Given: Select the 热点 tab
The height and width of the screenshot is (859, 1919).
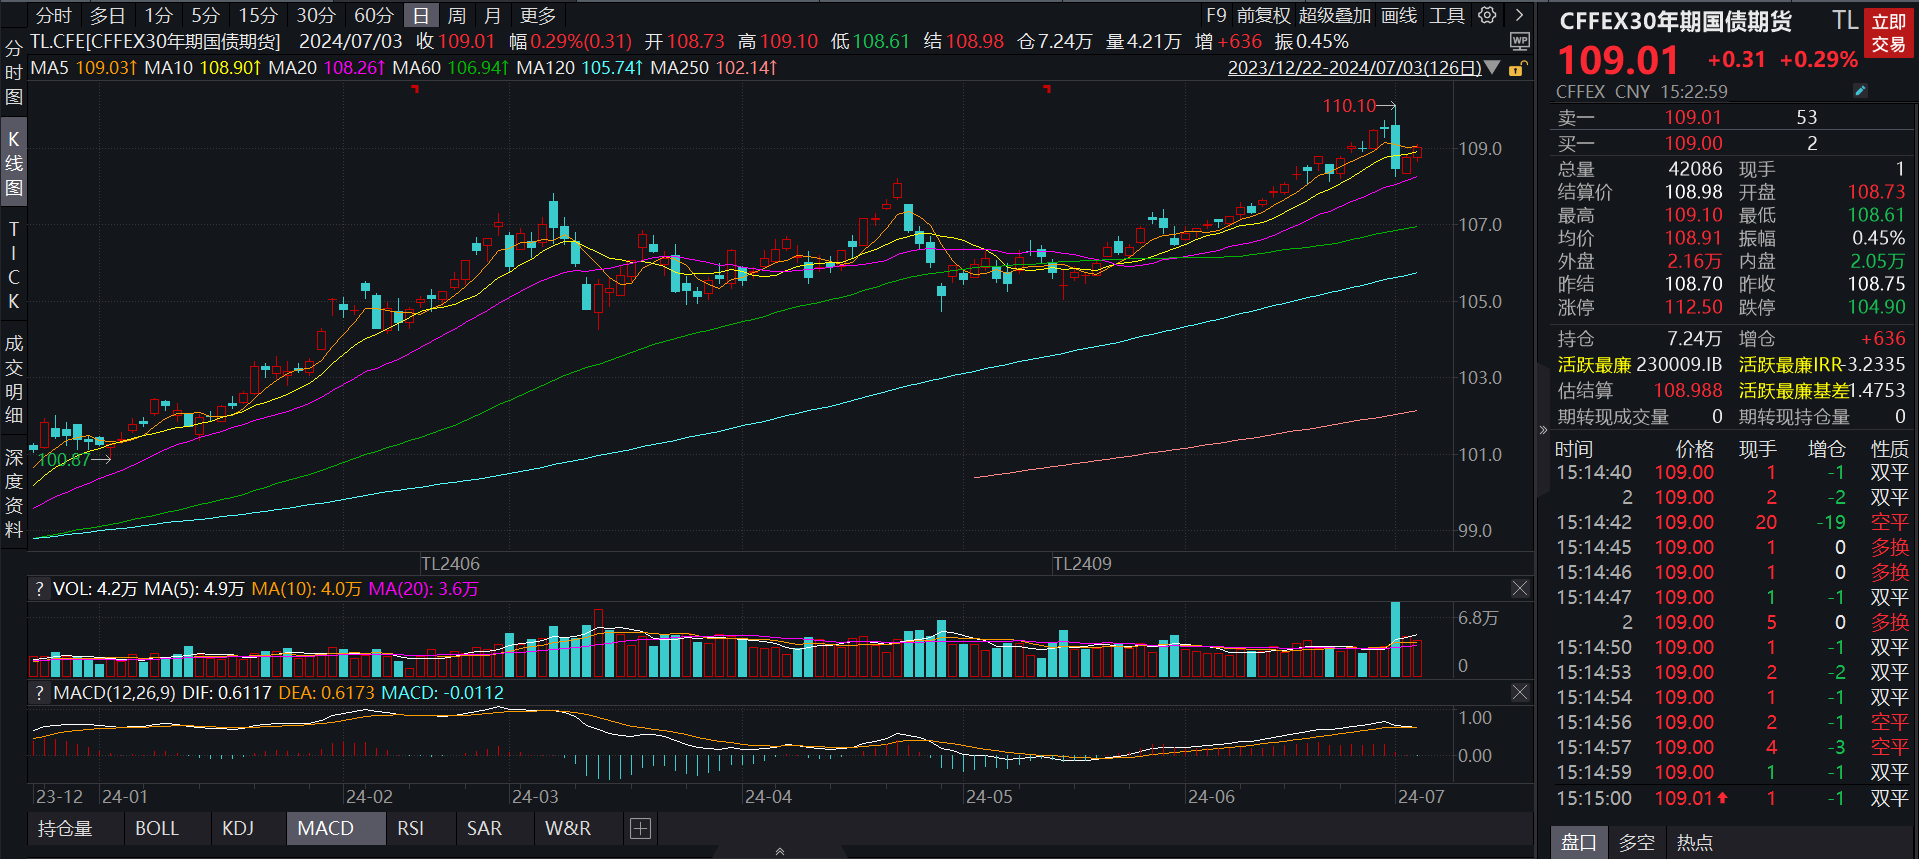Looking at the screenshot, I should [1695, 842].
